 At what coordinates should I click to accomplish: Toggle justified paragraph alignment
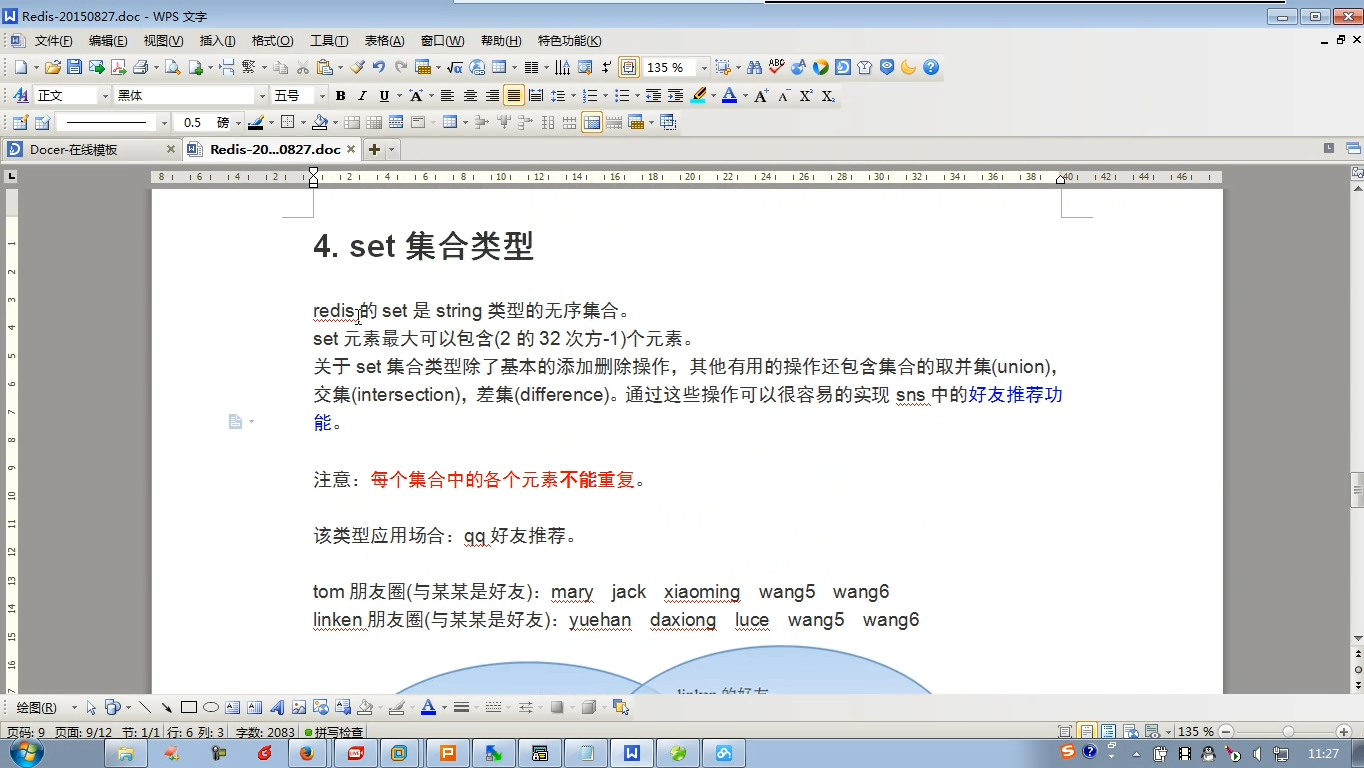(x=514, y=96)
